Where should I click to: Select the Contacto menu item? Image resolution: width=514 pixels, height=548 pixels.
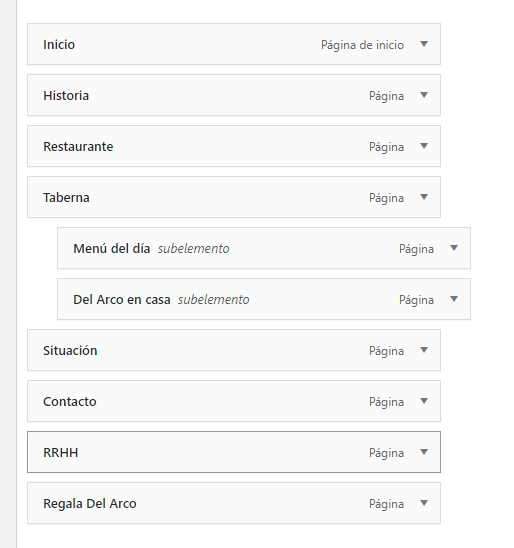coord(234,401)
